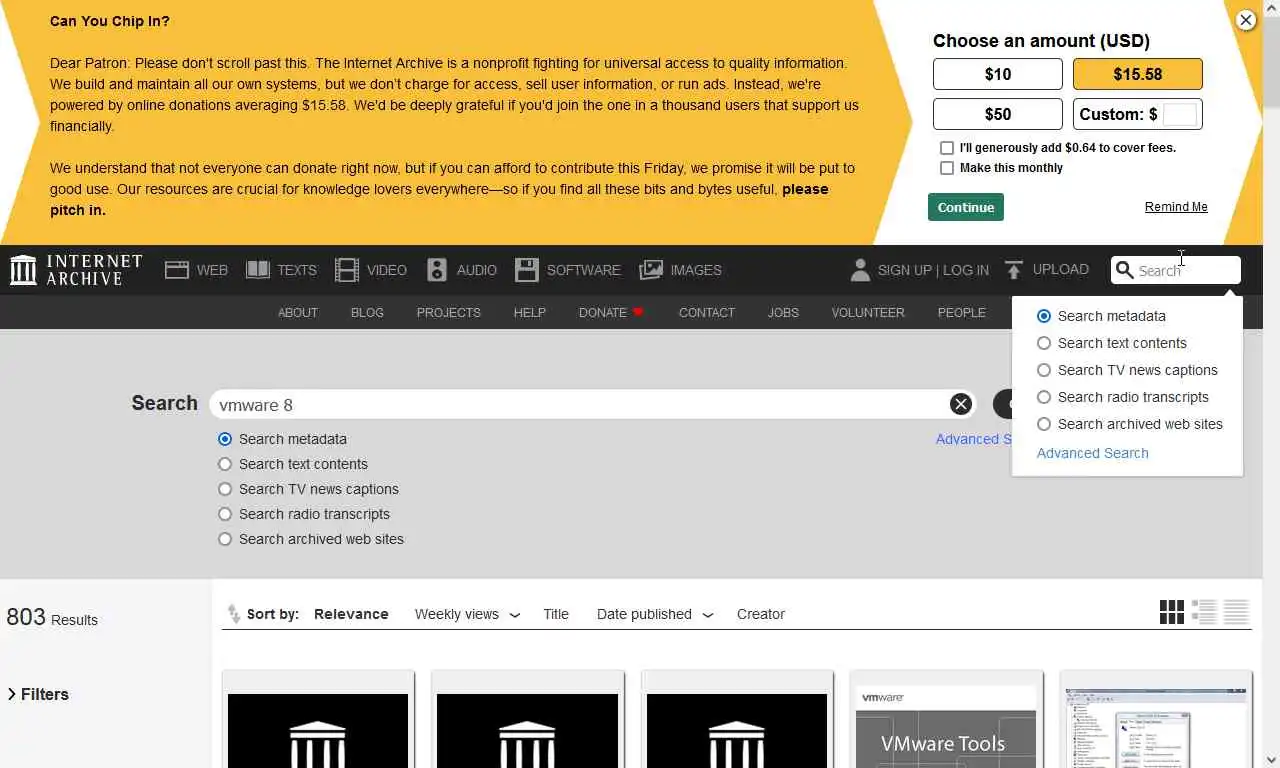Choose the $10 donation amount

(x=998, y=74)
